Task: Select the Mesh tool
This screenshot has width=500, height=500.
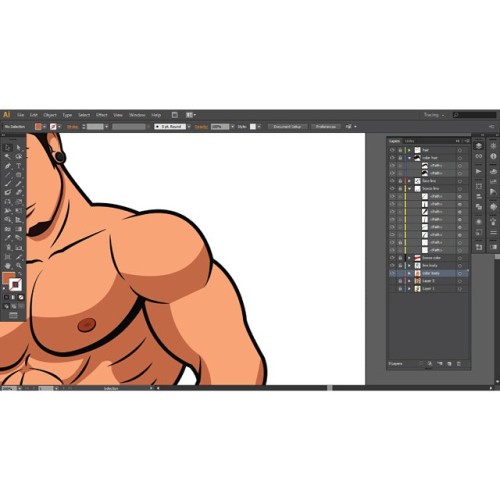Action: (8, 229)
